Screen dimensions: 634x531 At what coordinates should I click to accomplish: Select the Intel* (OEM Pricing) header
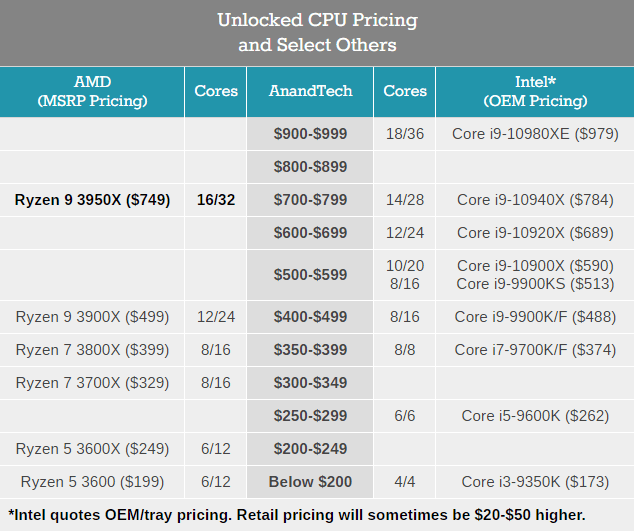(534, 91)
